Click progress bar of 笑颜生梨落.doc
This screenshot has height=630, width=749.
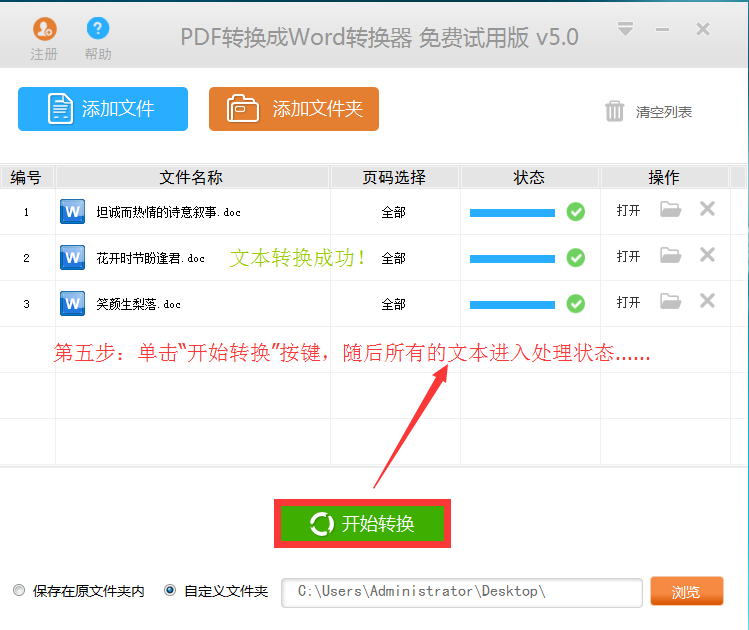coord(512,305)
